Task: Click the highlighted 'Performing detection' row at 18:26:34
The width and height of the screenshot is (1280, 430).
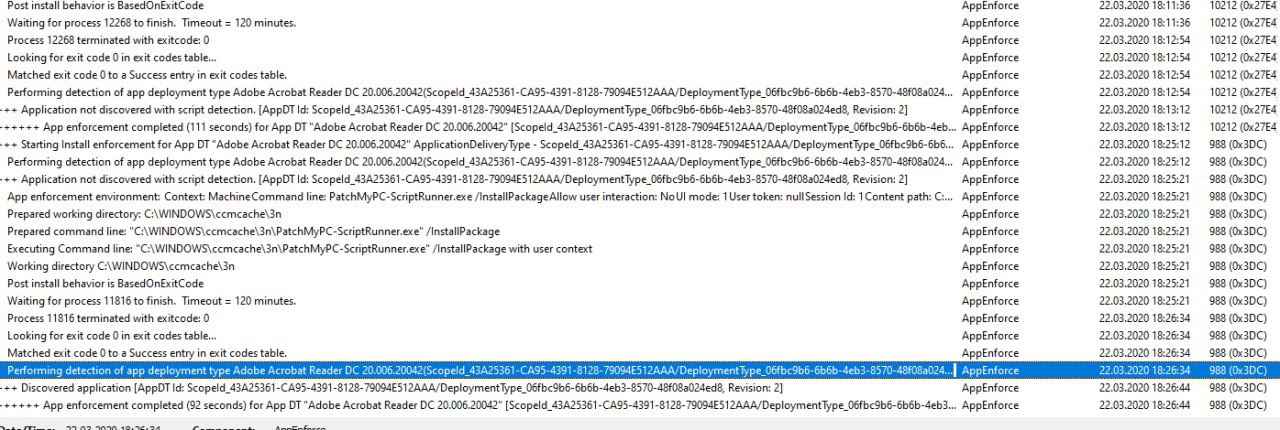Action: click(640, 370)
